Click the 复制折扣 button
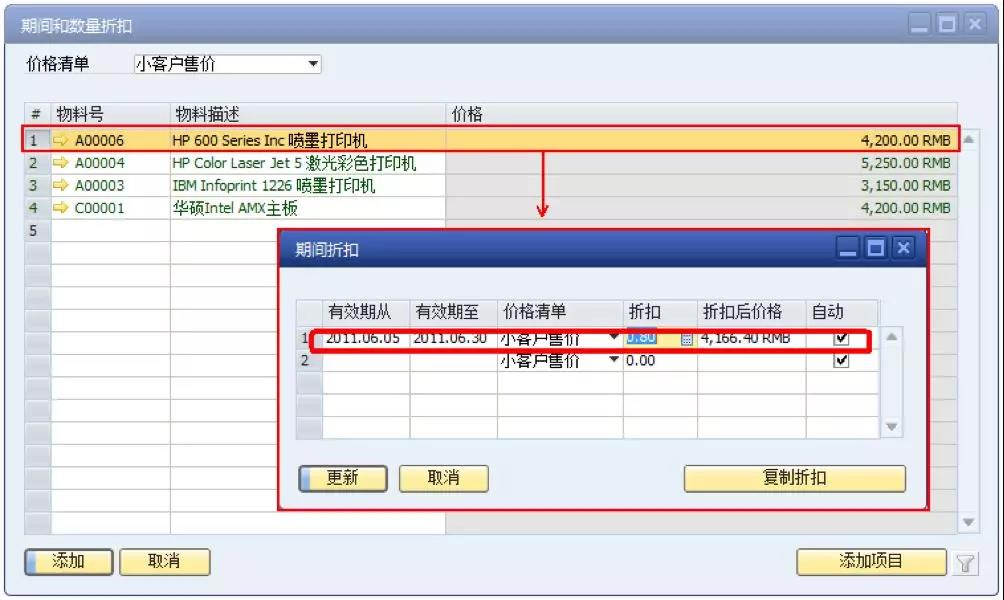 click(795, 478)
